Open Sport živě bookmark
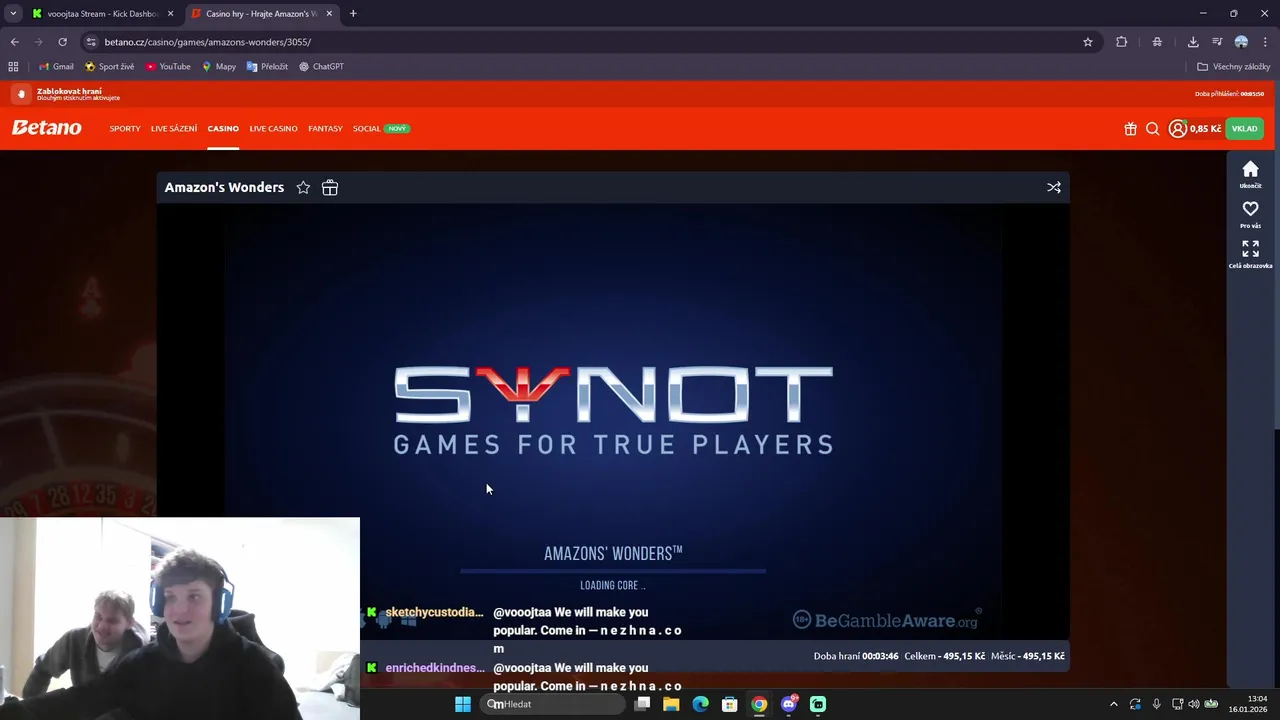 (x=109, y=67)
